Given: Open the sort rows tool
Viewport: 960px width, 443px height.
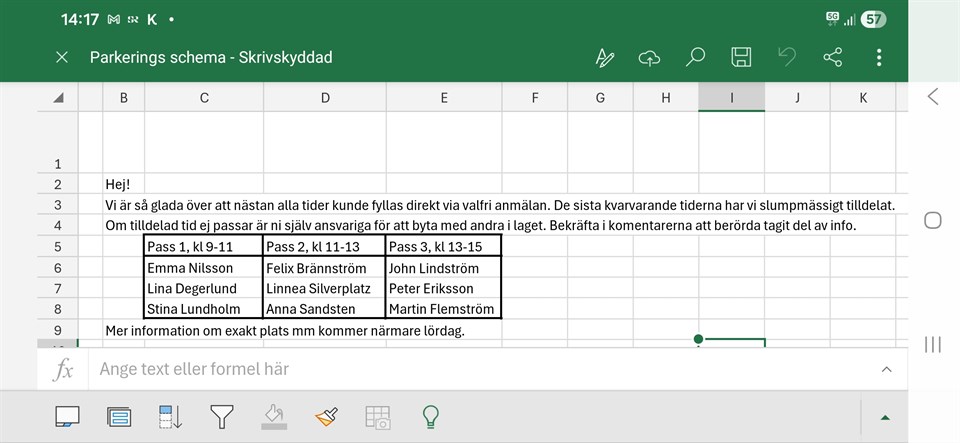Looking at the screenshot, I should tap(170, 416).
